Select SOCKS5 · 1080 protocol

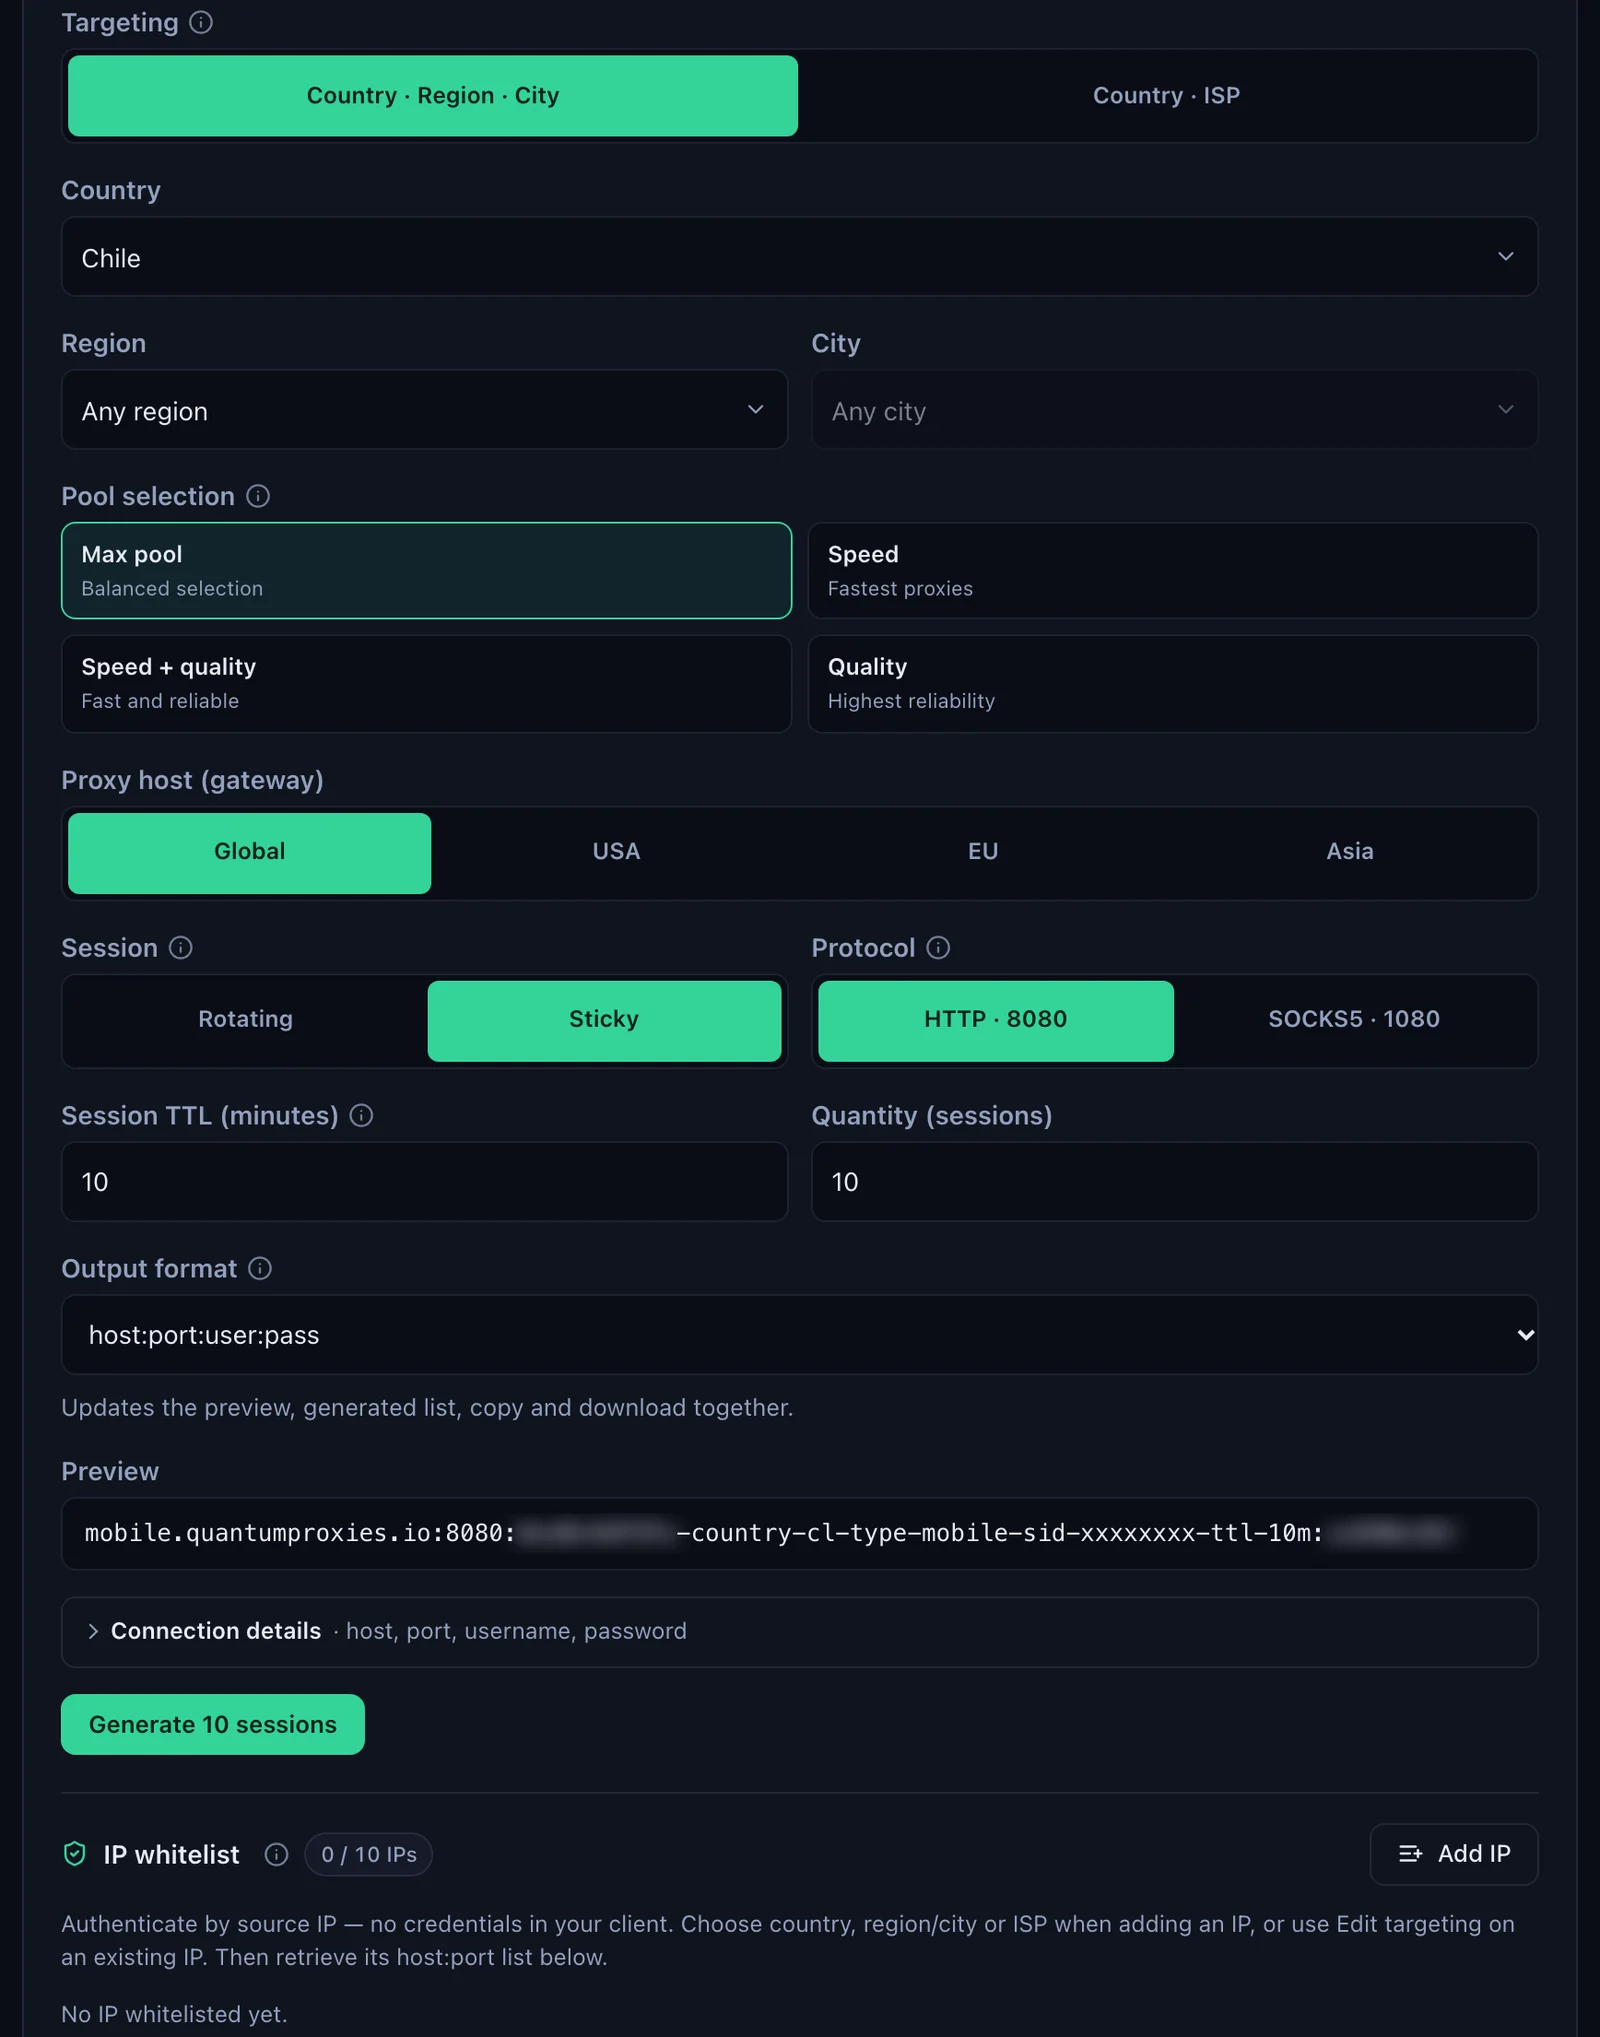(x=1354, y=1020)
